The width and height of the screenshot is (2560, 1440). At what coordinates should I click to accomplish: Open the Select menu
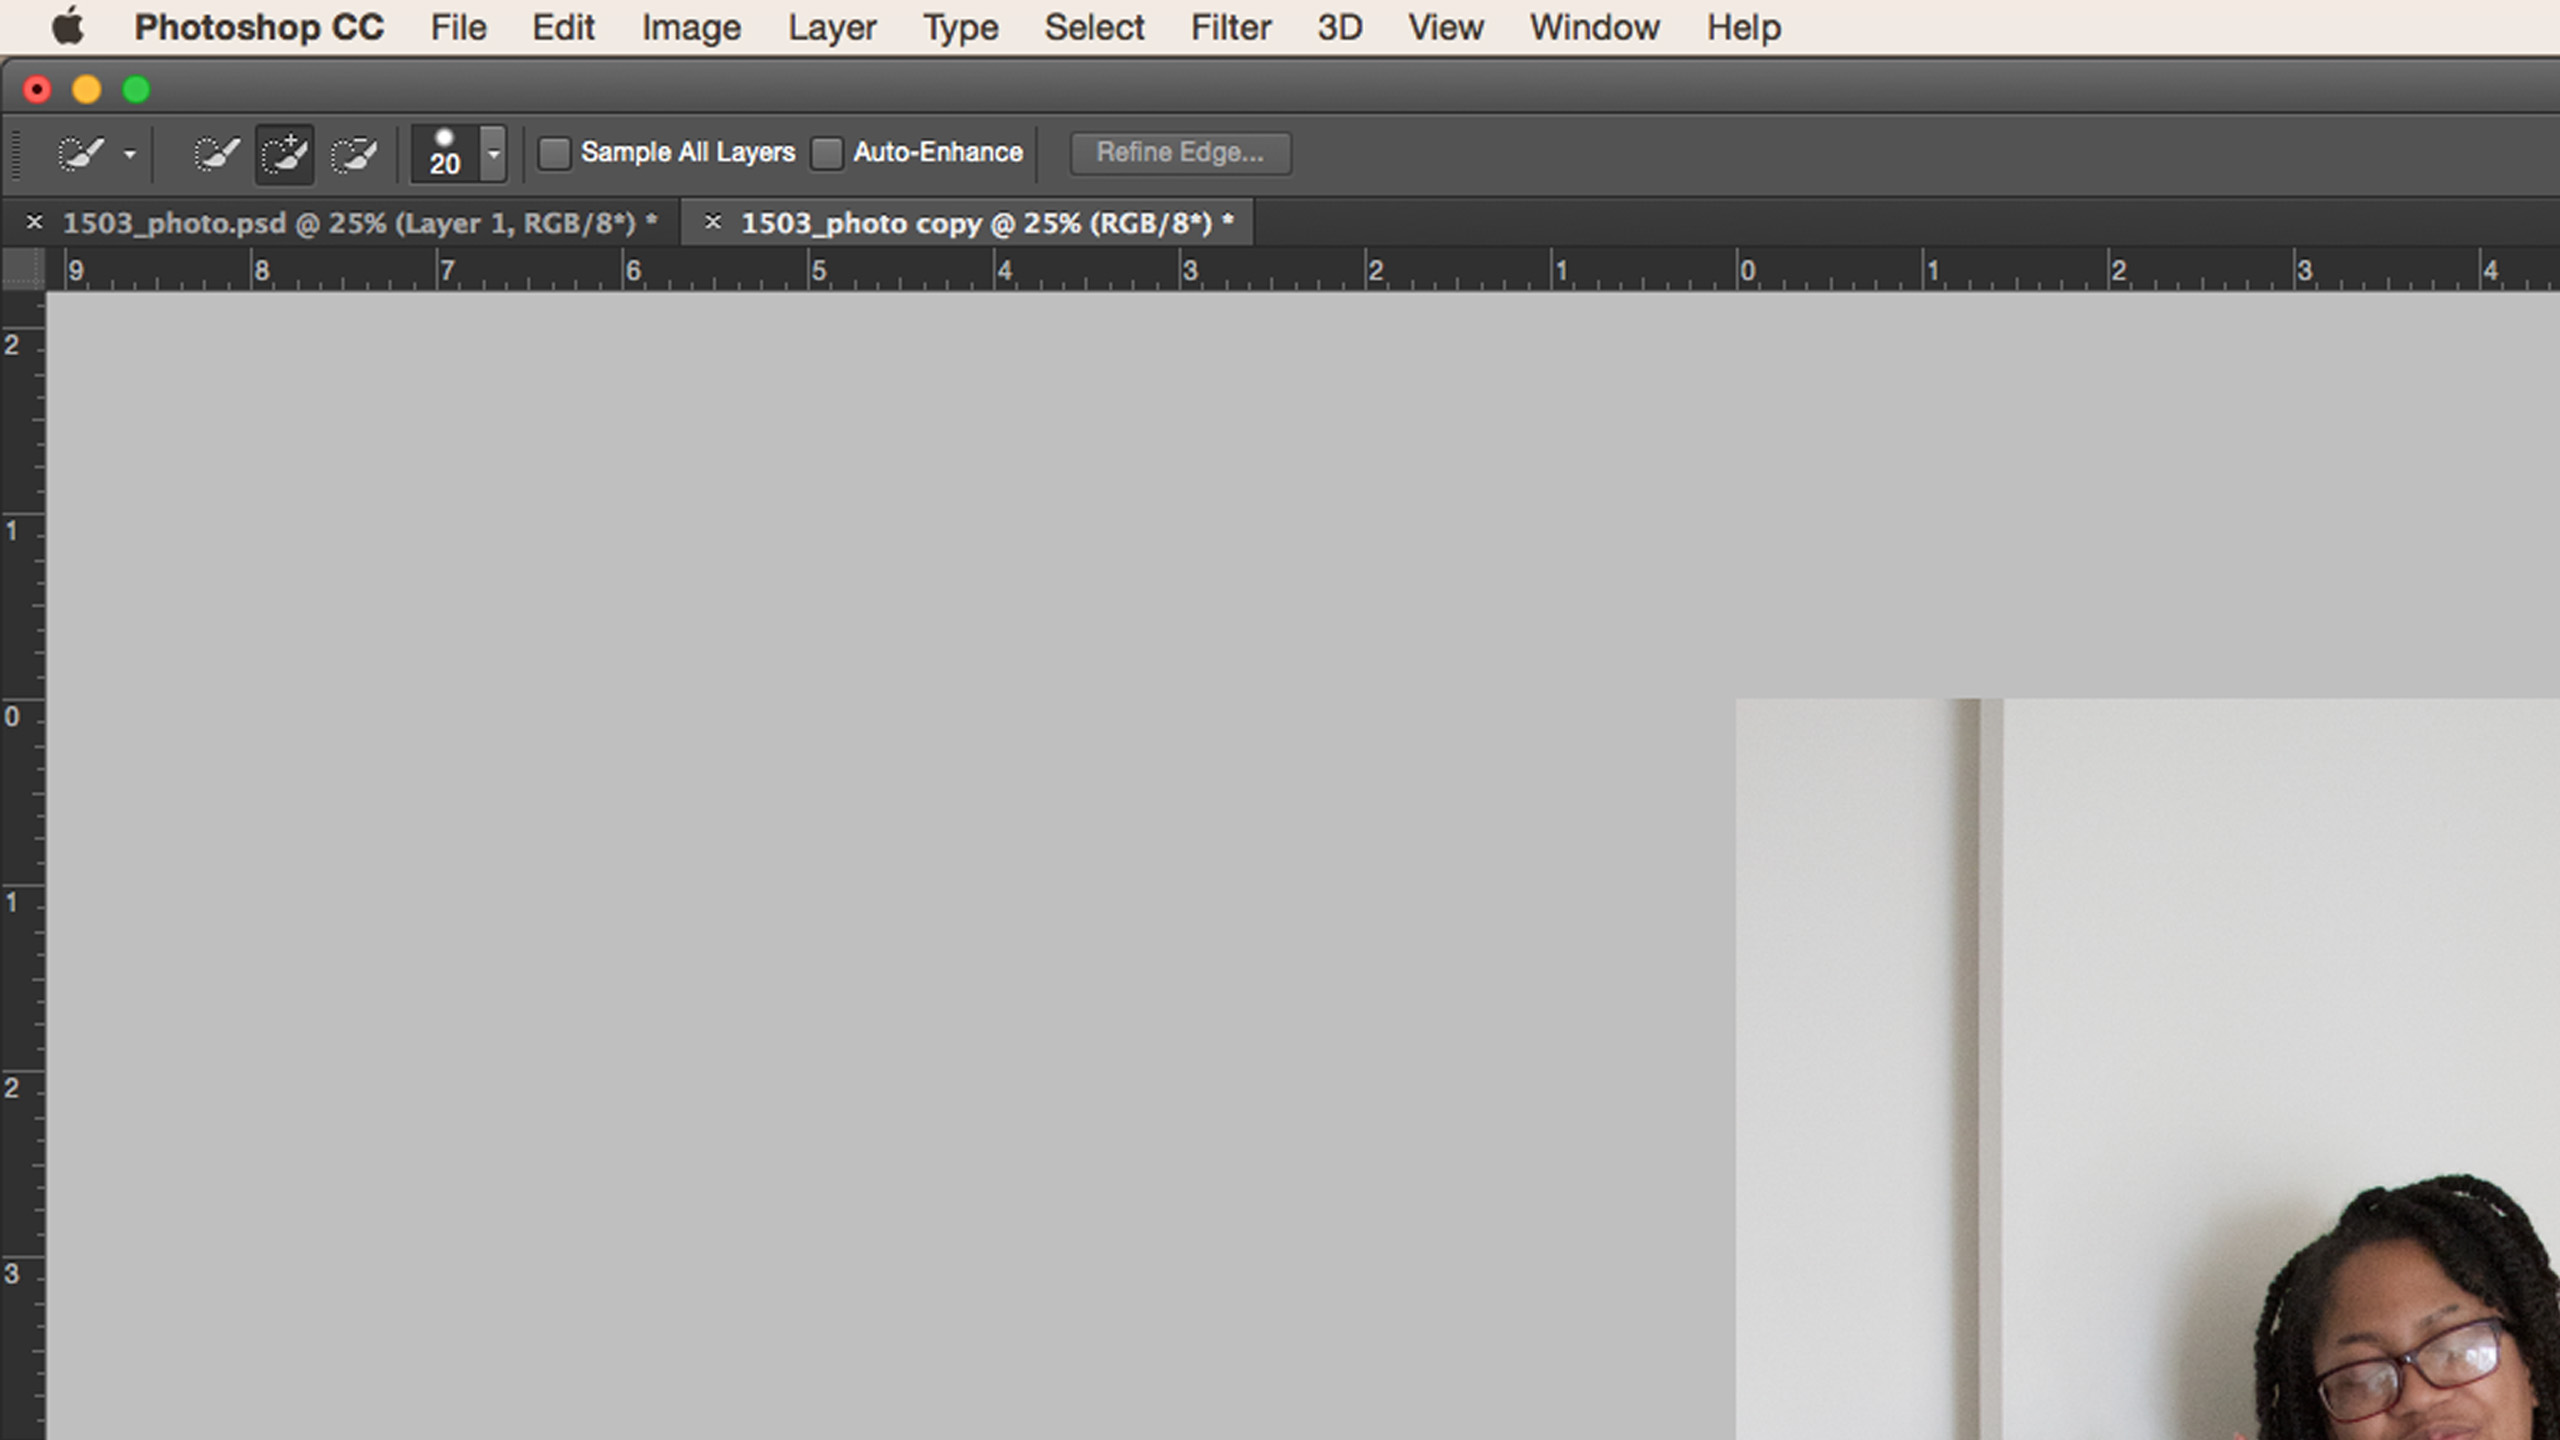[x=1094, y=26]
